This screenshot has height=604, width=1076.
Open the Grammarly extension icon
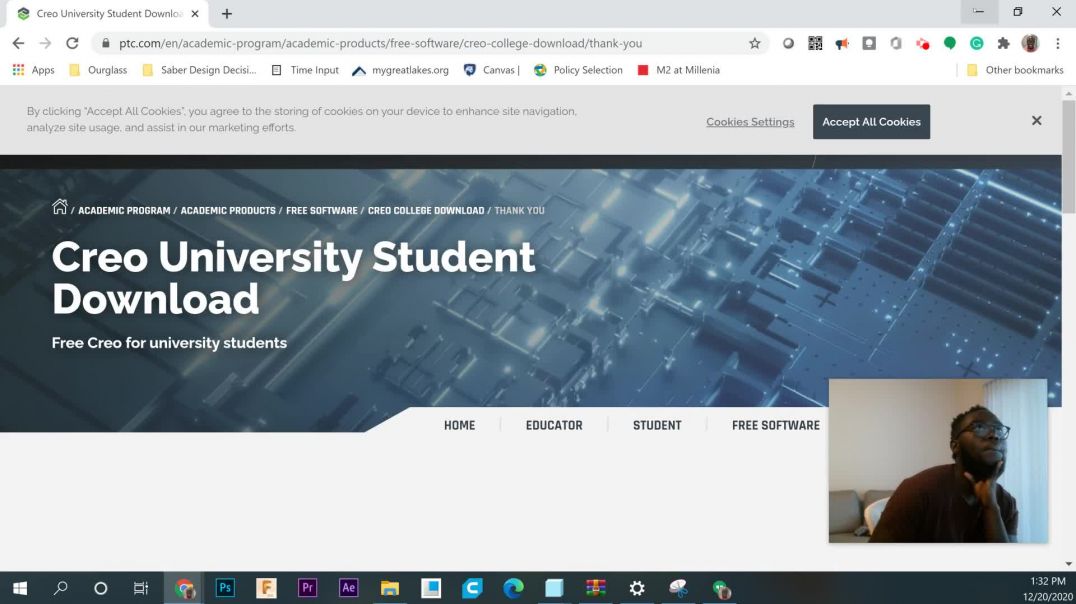(x=976, y=43)
